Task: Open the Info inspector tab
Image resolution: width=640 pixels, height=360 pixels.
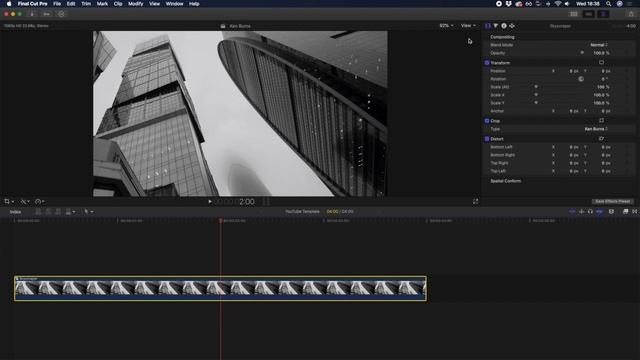Action: point(504,26)
